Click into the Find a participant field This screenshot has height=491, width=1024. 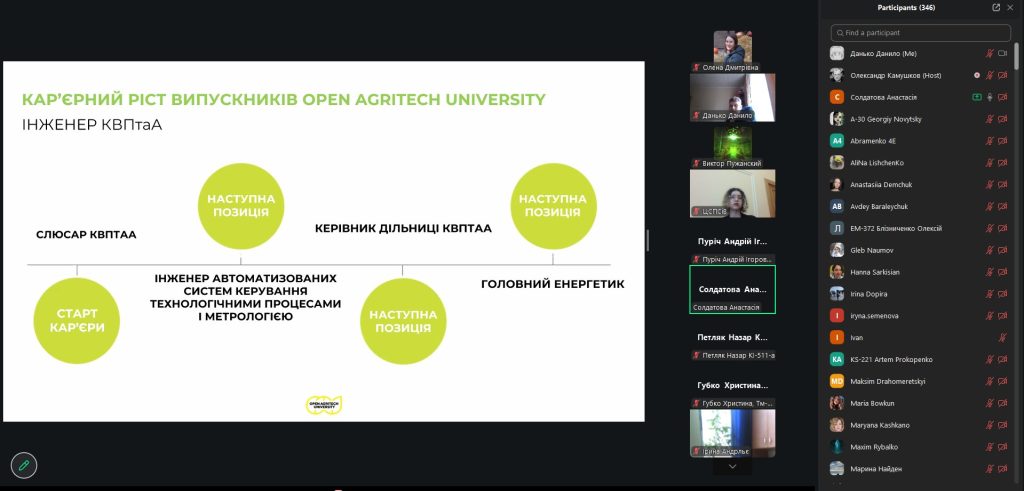pyautogui.click(x=921, y=33)
